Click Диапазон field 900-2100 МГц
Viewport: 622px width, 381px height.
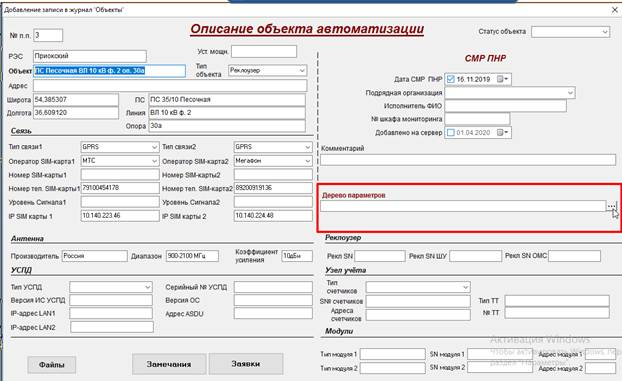192,256
